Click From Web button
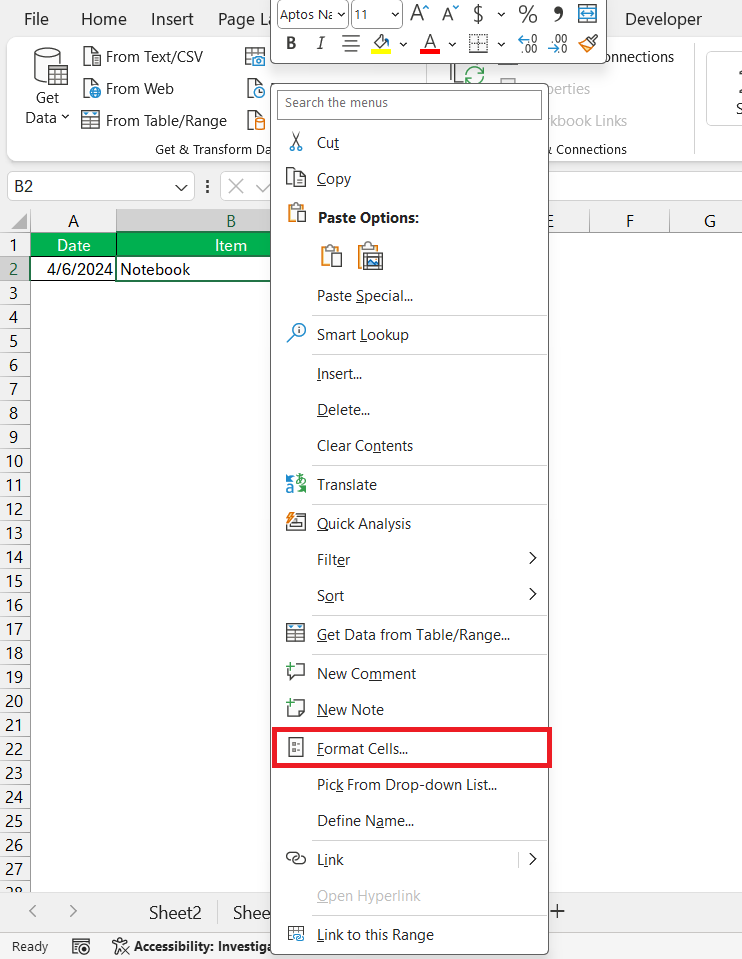742x959 pixels. tap(128, 89)
